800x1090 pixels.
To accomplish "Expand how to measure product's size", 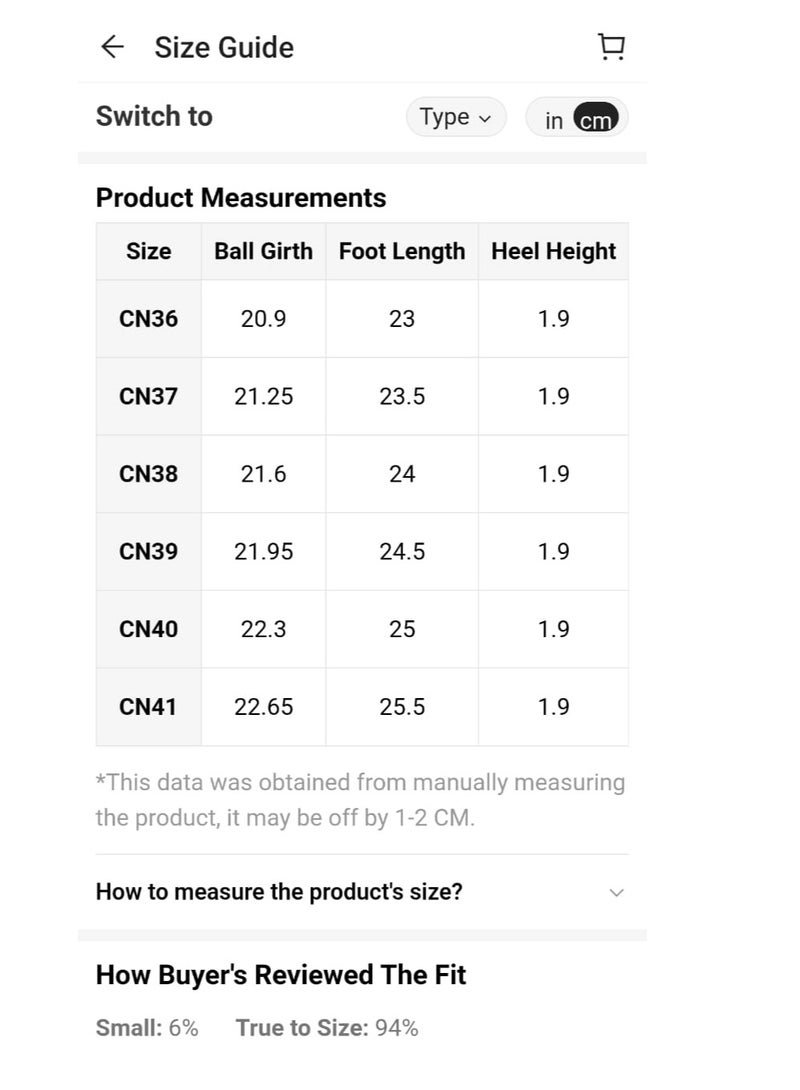I will [x=279, y=891].
